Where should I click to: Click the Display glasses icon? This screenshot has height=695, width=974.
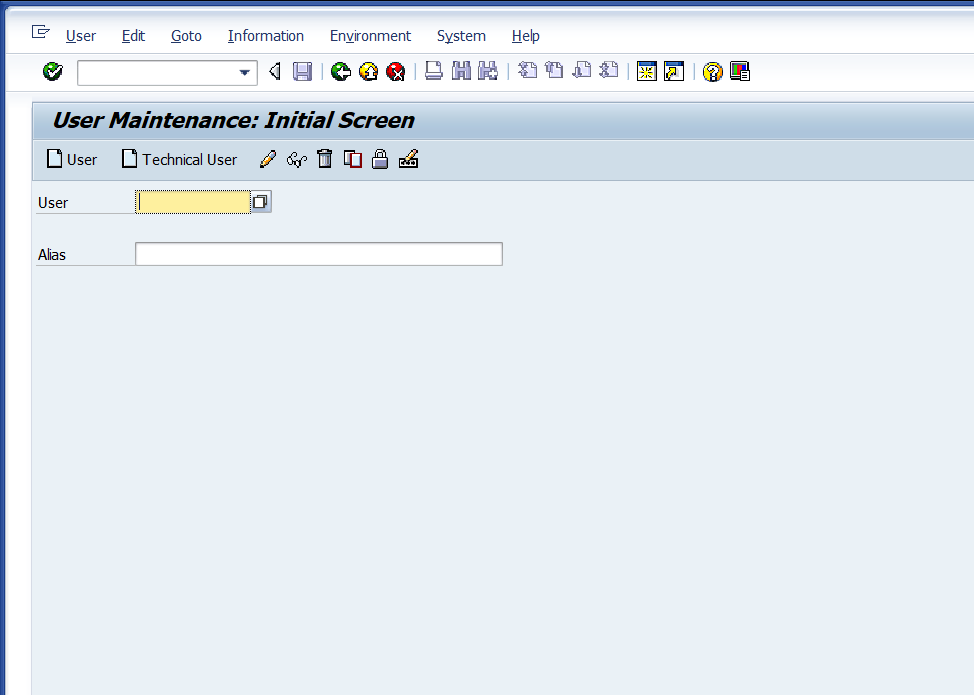click(296, 160)
